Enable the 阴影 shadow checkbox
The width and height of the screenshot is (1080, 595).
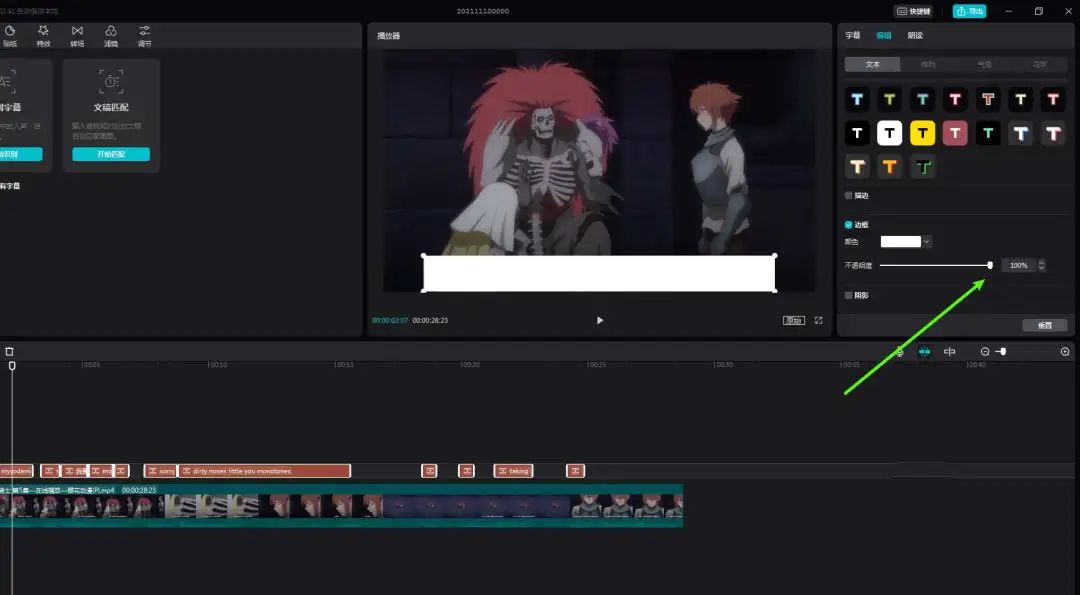coord(849,295)
